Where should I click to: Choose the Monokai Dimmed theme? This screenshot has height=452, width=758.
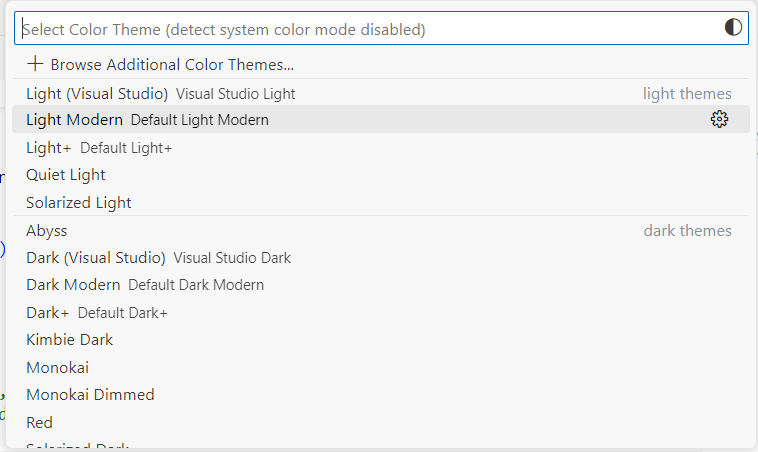(381, 394)
